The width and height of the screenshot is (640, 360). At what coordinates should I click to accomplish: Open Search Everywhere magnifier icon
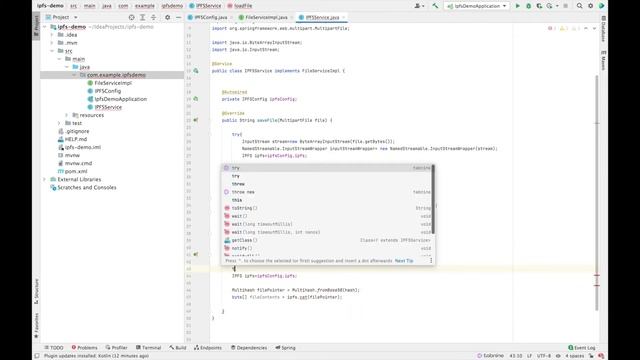click(579, 6)
